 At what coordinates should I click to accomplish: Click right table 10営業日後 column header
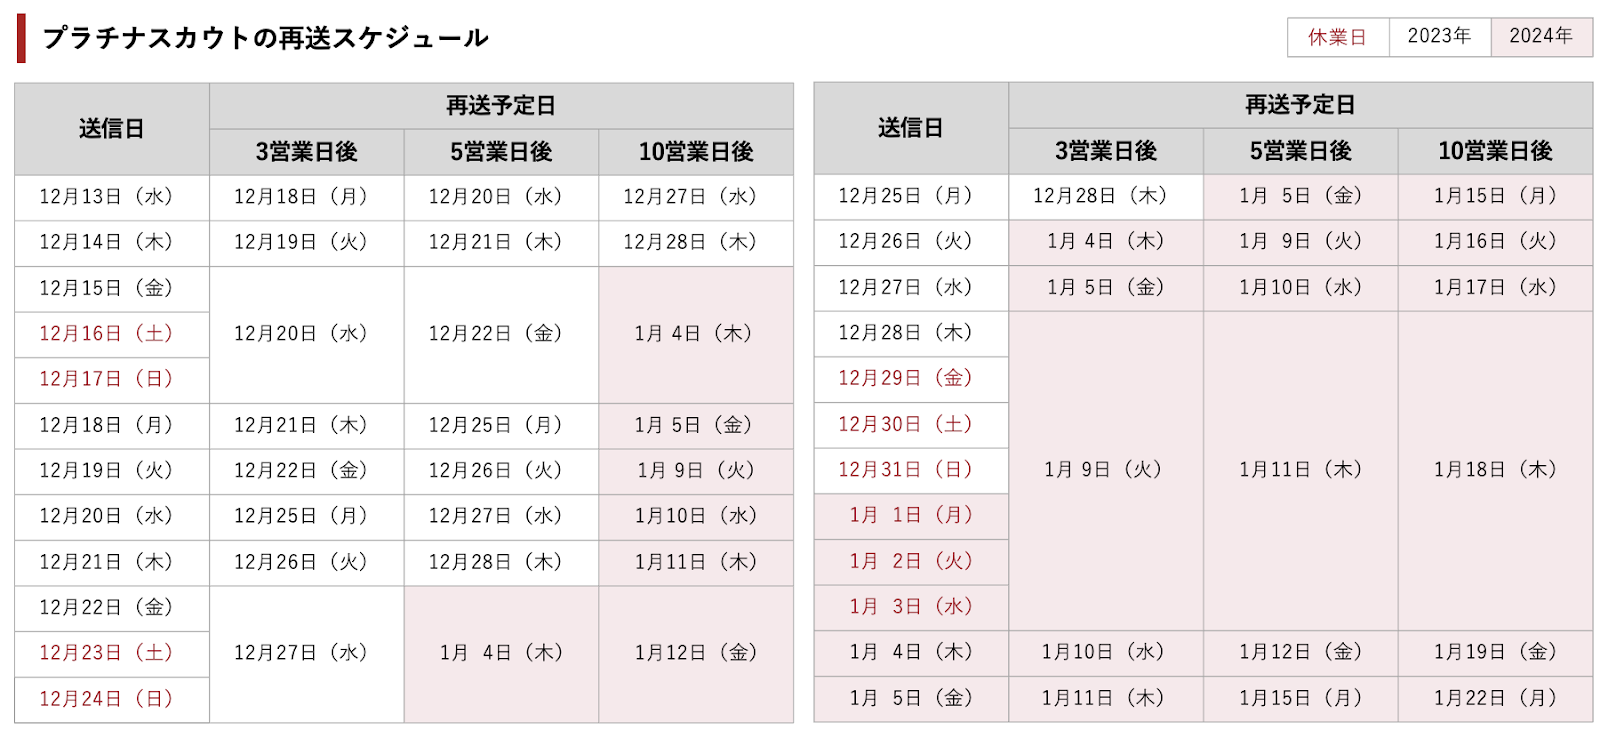pos(1495,151)
